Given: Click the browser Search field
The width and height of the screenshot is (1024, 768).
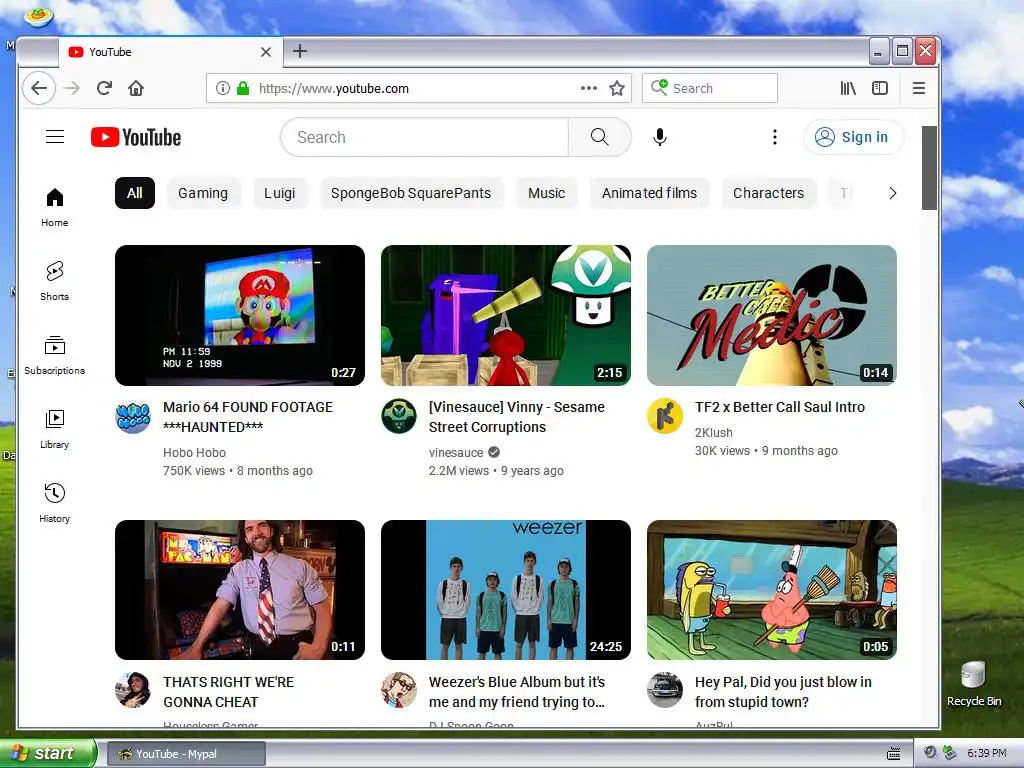Looking at the screenshot, I should pos(710,88).
